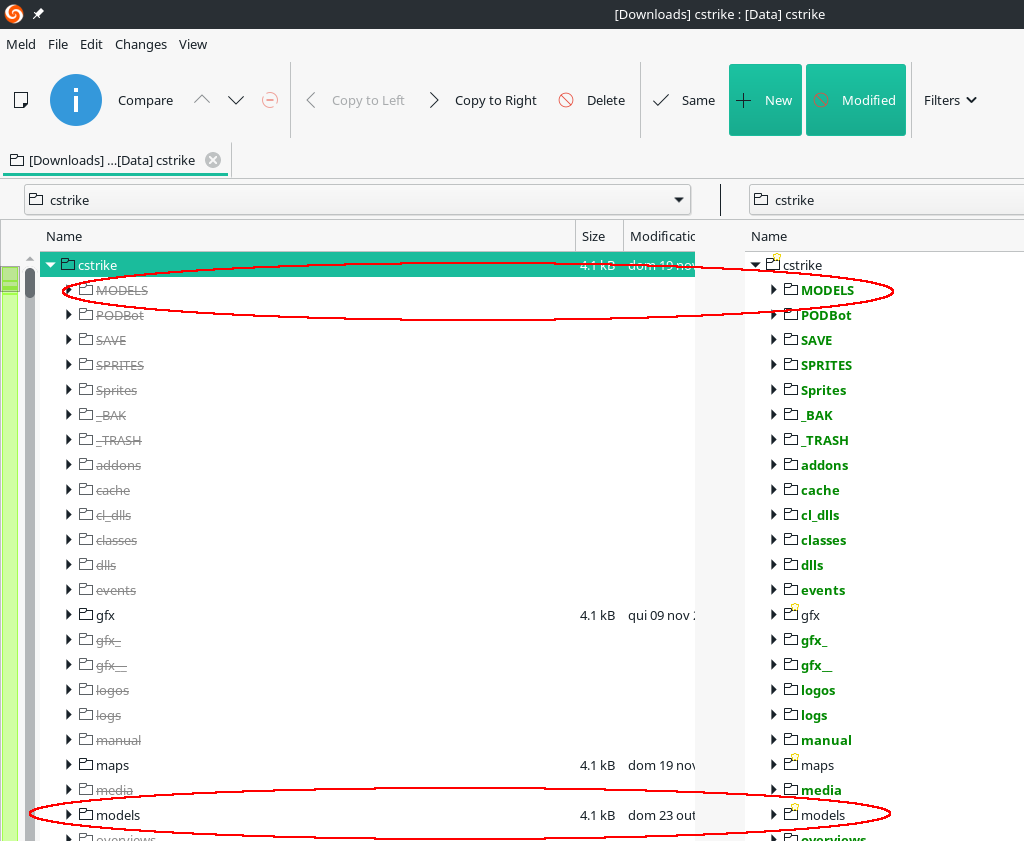Select right pane gfx_ folder row
The height and width of the screenshot is (841, 1024).
coord(884,640)
